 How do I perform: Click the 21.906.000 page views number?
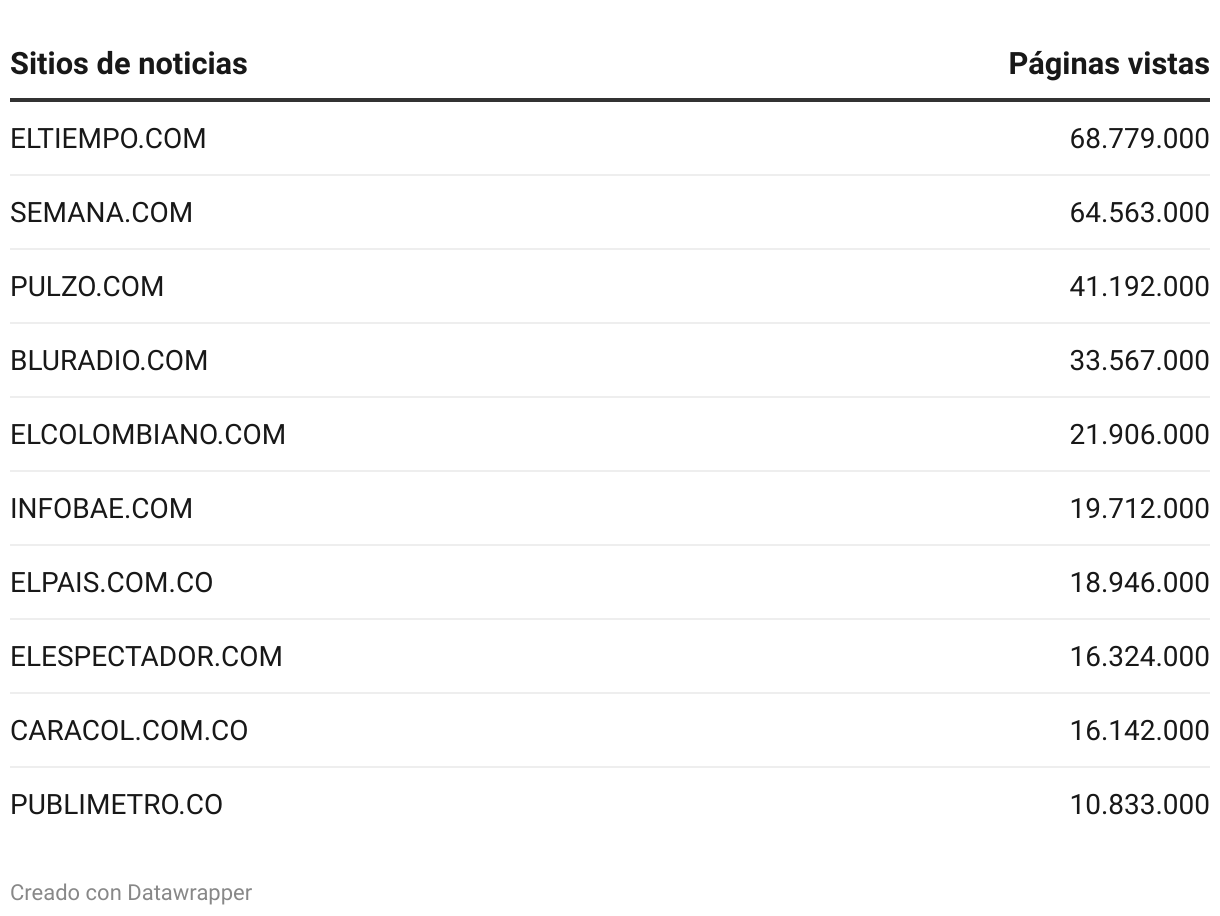pos(1139,435)
